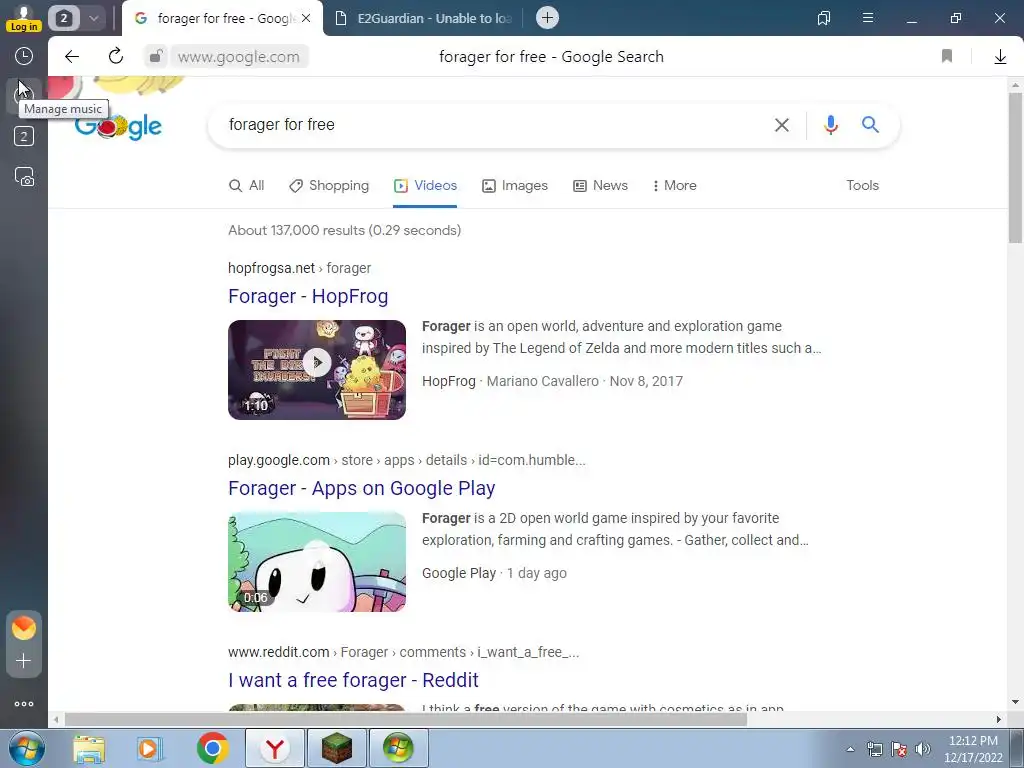1024x768 pixels.
Task: Open the volume speaker tray icon
Action: click(922, 749)
